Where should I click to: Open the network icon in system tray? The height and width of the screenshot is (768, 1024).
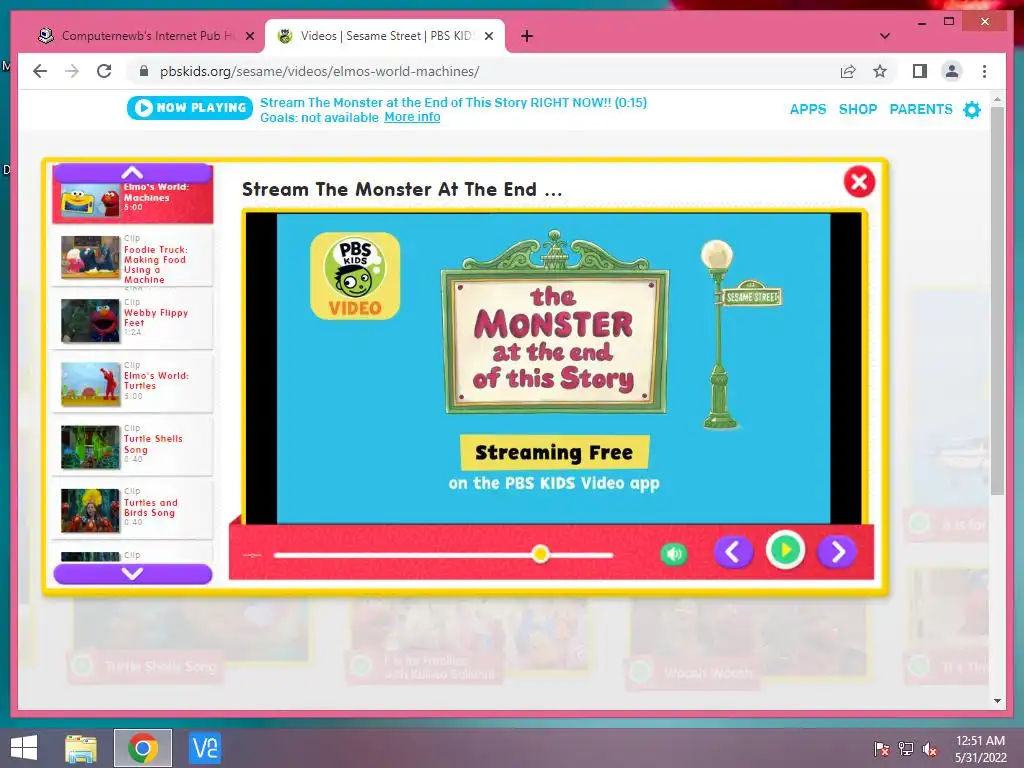click(906, 749)
